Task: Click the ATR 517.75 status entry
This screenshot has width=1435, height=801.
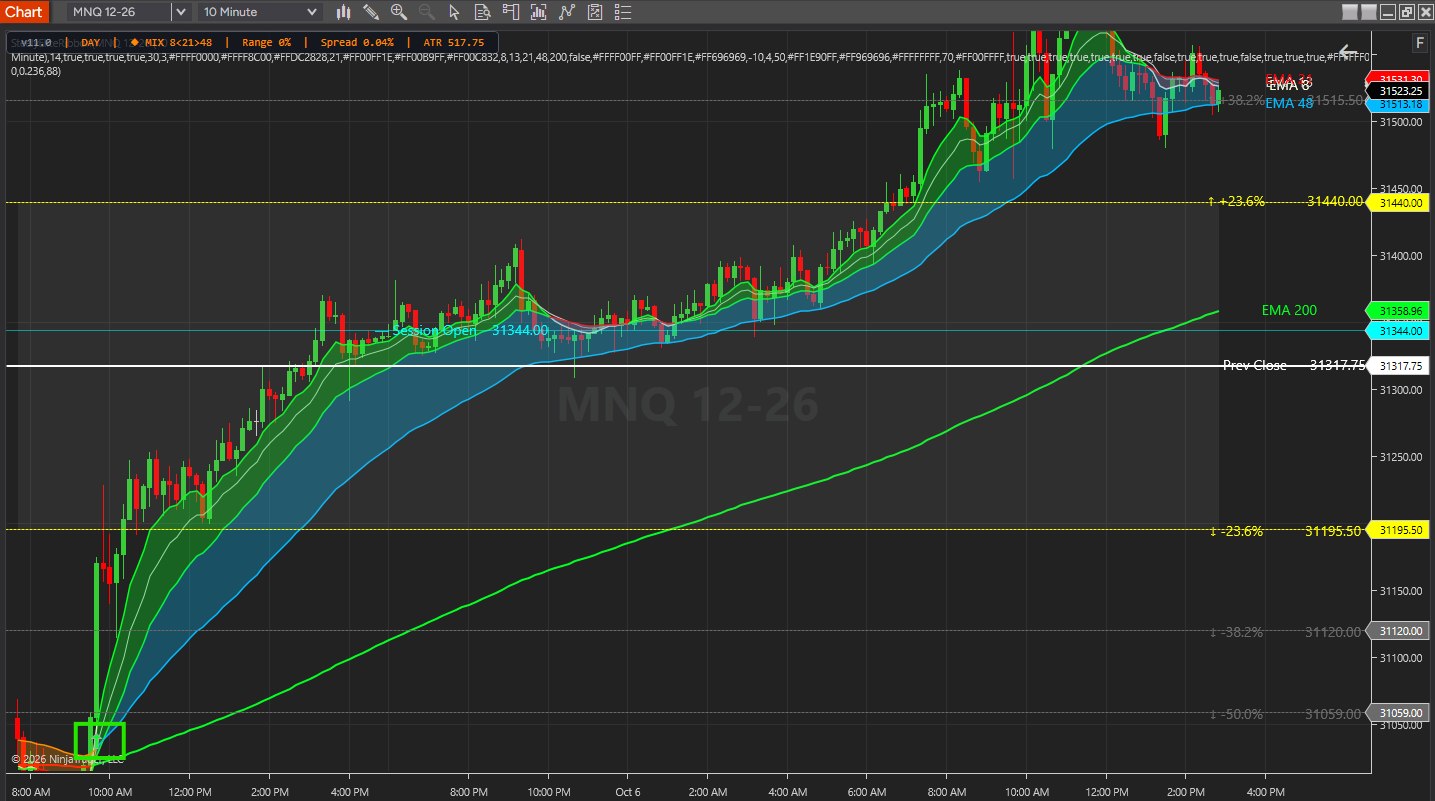Action: click(454, 42)
